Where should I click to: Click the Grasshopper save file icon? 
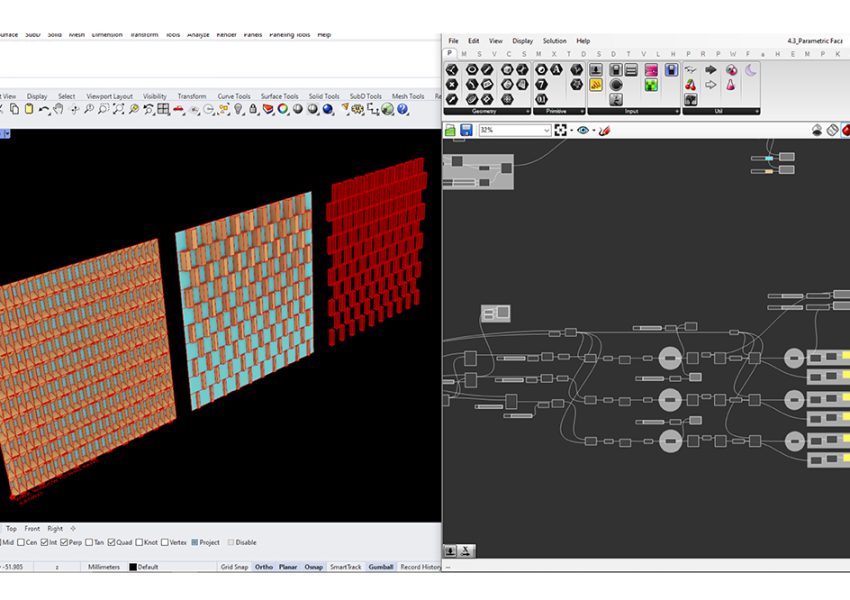466,130
